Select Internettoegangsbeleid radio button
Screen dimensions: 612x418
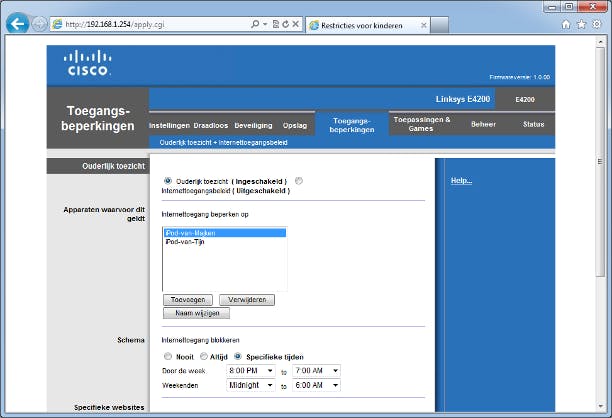299,181
